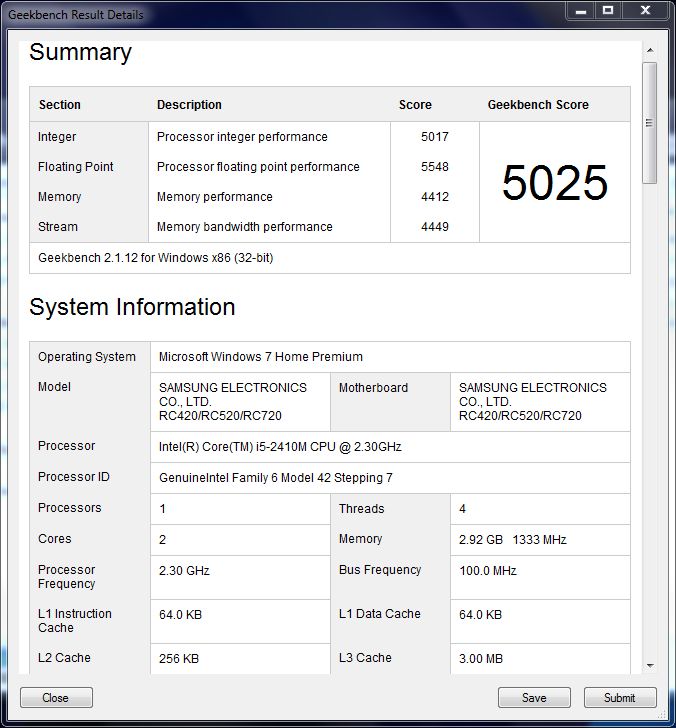Click the Motherboard value Samsung Electronics
Image resolution: width=676 pixels, height=728 pixels.
click(533, 402)
